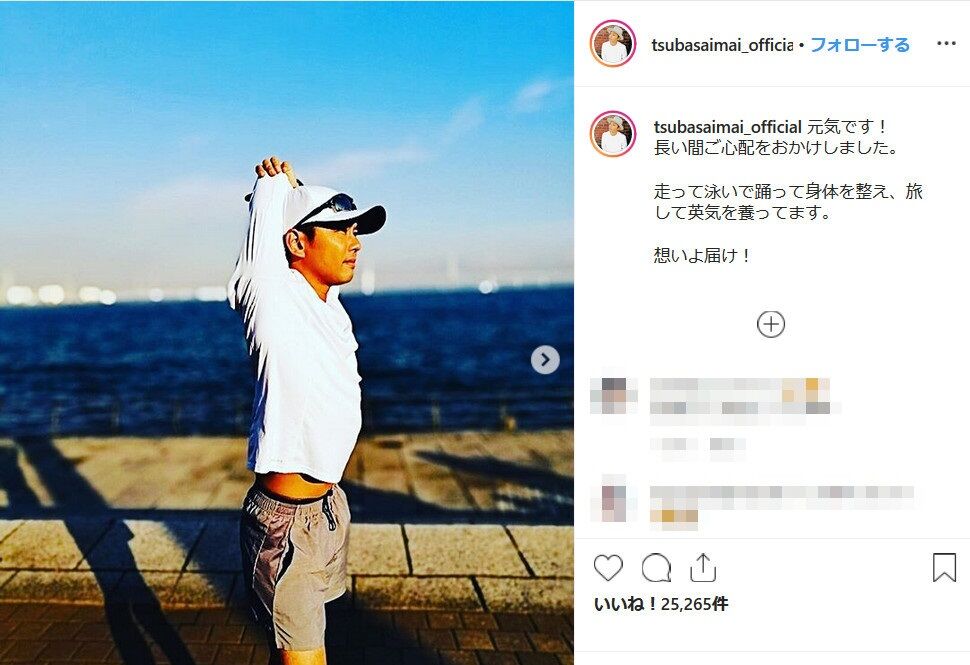
Task: View the 25,265 likes count
Action: [661, 604]
